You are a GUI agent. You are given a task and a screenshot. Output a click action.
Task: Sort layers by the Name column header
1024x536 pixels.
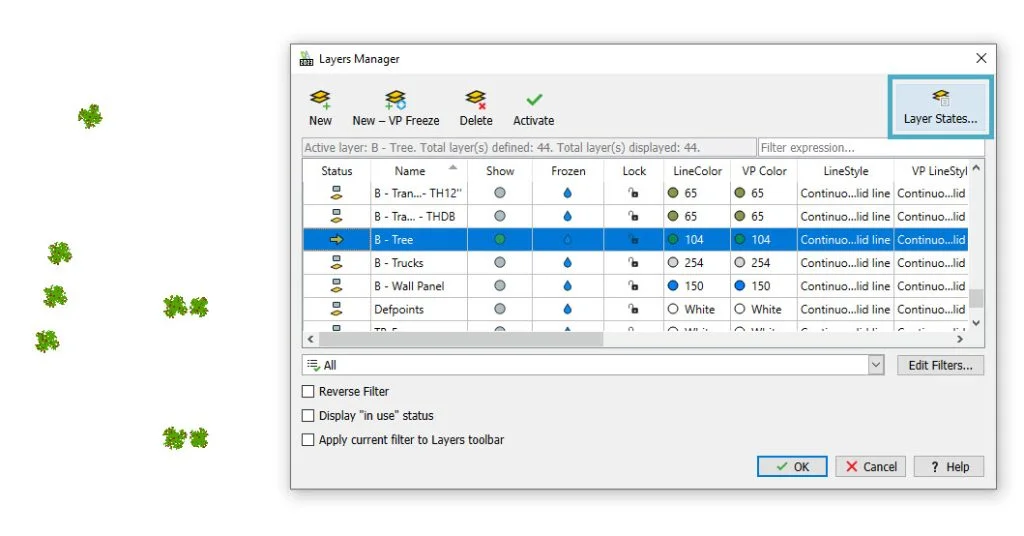[410, 171]
